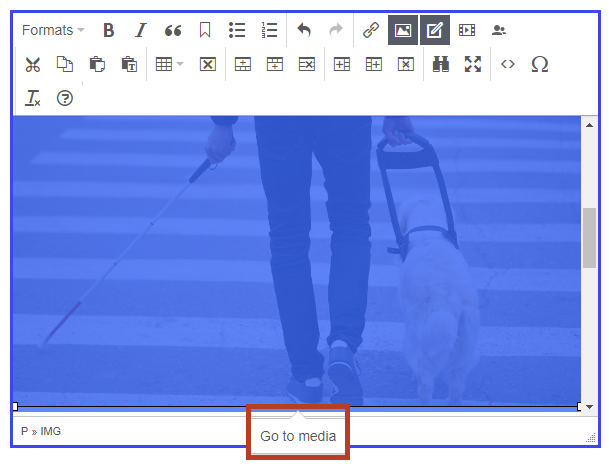Image resolution: width=609 pixels, height=470 pixels.
Task: Click the insert image button
Action: coord(403,30)
